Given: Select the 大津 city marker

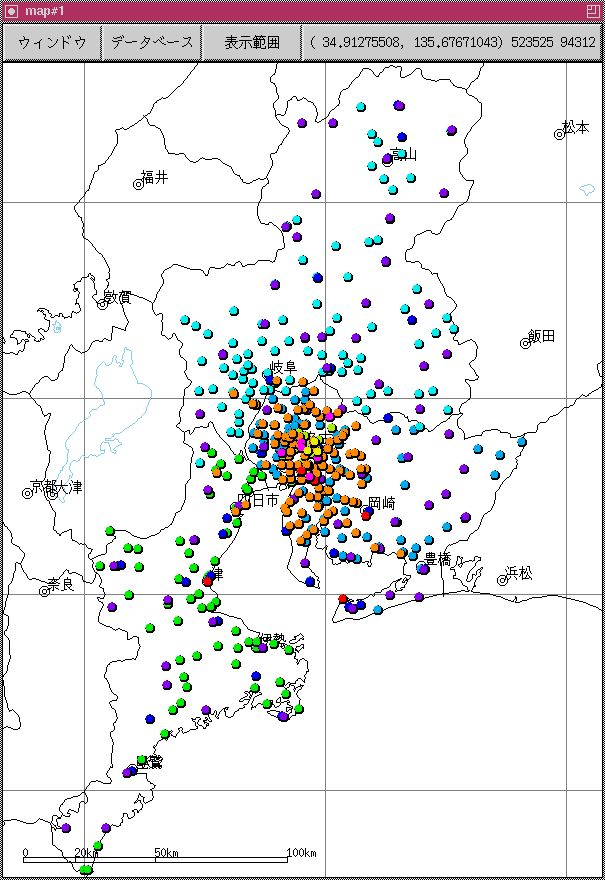Looking at the screenshot, I should (x=53, y=494).
